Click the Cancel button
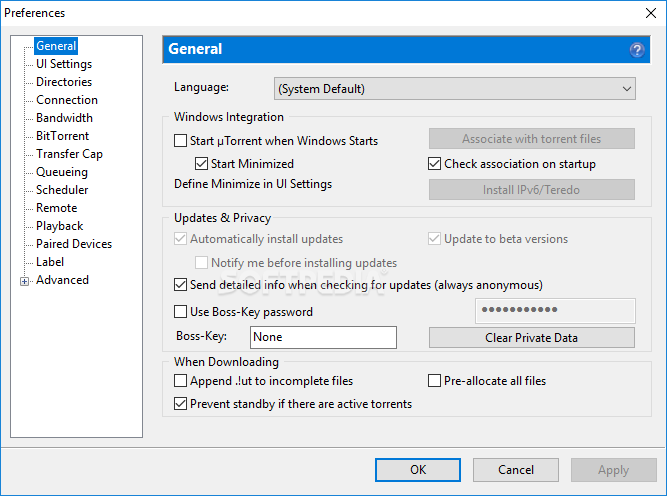667x496 pixels. click(x=516, y=470)
